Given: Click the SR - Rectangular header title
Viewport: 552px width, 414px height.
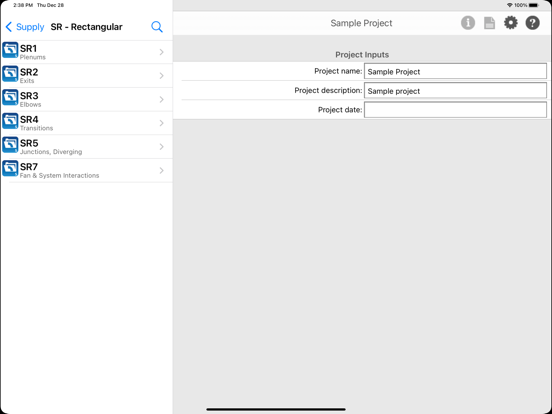Looking at the screenshot, I should tap(87, 27).
